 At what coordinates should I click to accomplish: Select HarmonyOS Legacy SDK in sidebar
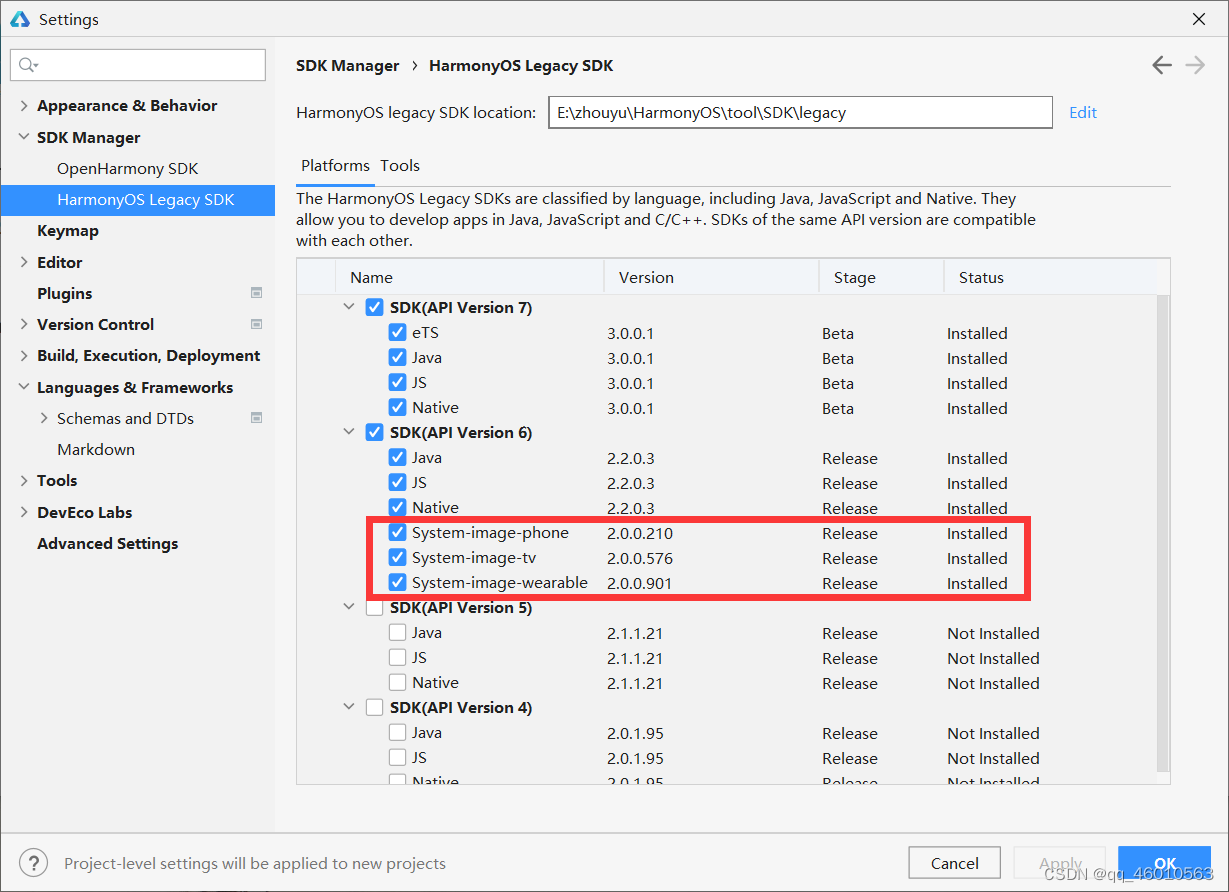tap(137, 200)
